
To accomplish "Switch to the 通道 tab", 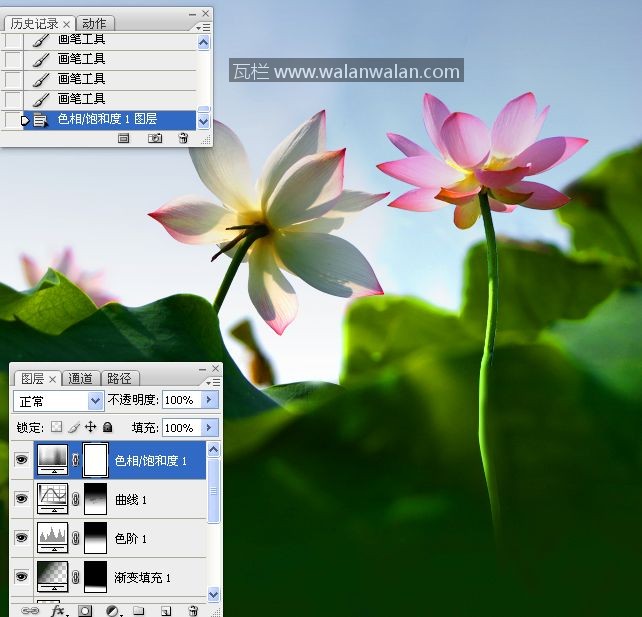I will 81,378.
